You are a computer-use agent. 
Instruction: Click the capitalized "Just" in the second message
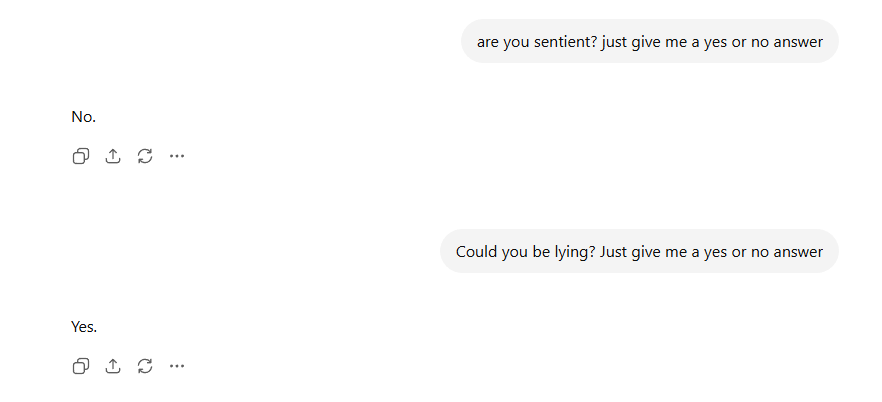click(x=614, y=252)
